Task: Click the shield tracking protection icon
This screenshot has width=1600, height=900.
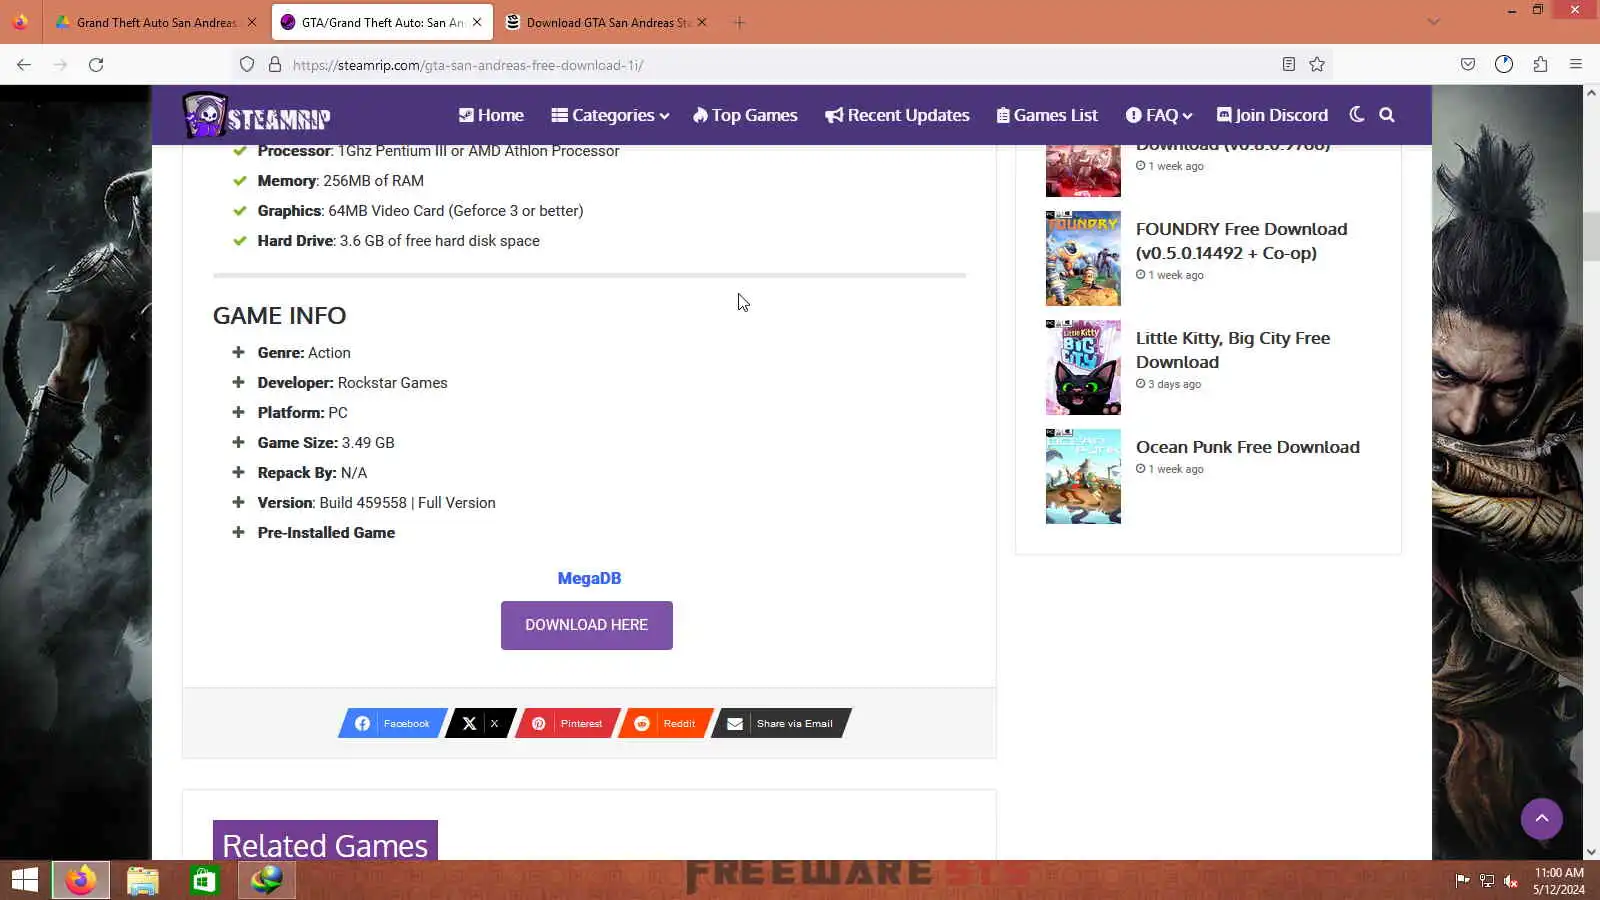Action: (x=247, y=65)
